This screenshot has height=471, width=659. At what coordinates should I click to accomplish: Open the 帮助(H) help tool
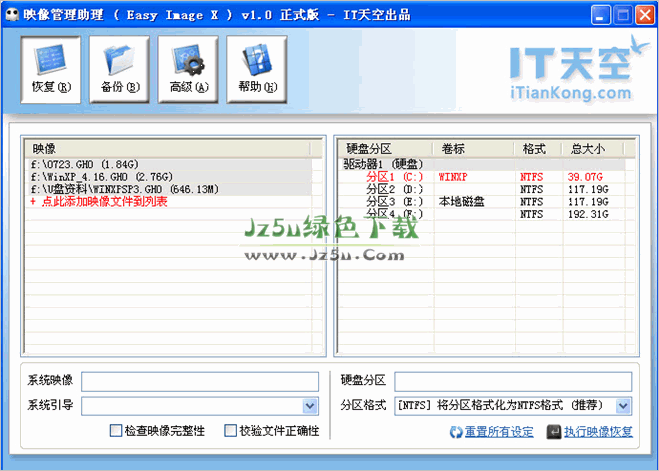[x=257, y=69]
